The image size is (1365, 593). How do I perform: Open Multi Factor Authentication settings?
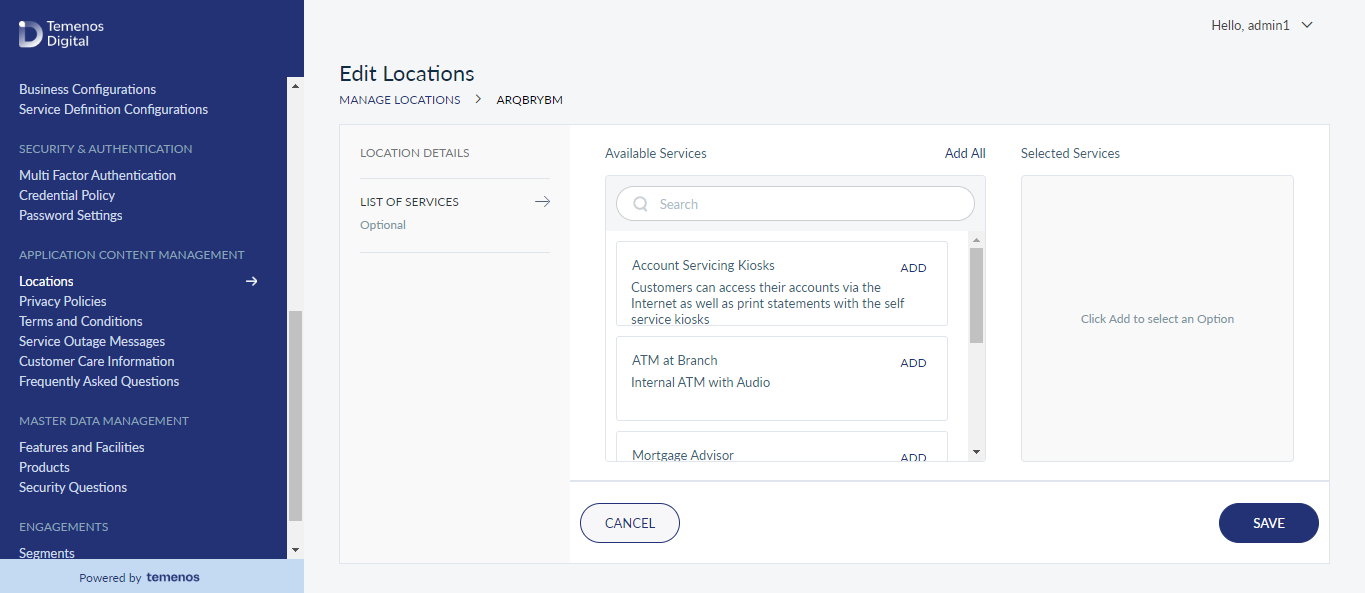tap(98, 175)
